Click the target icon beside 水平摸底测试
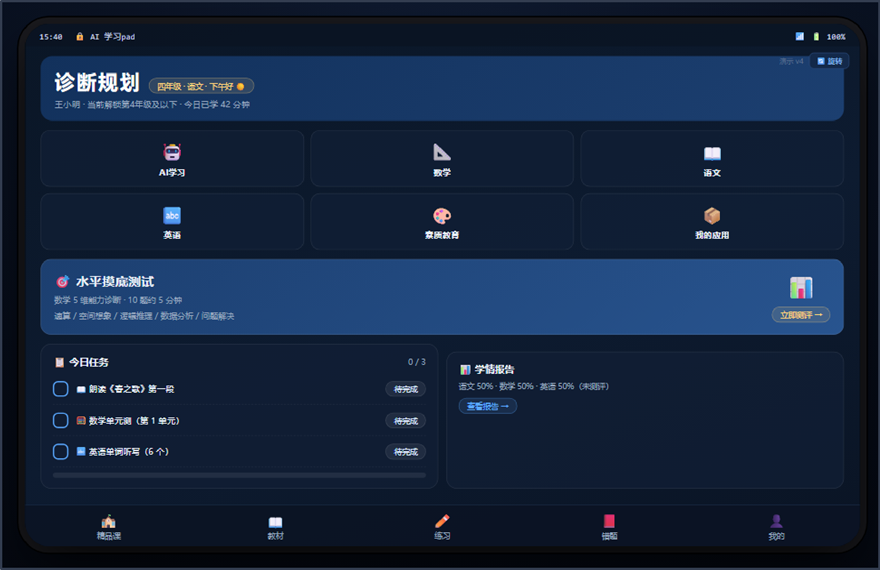 62,282
